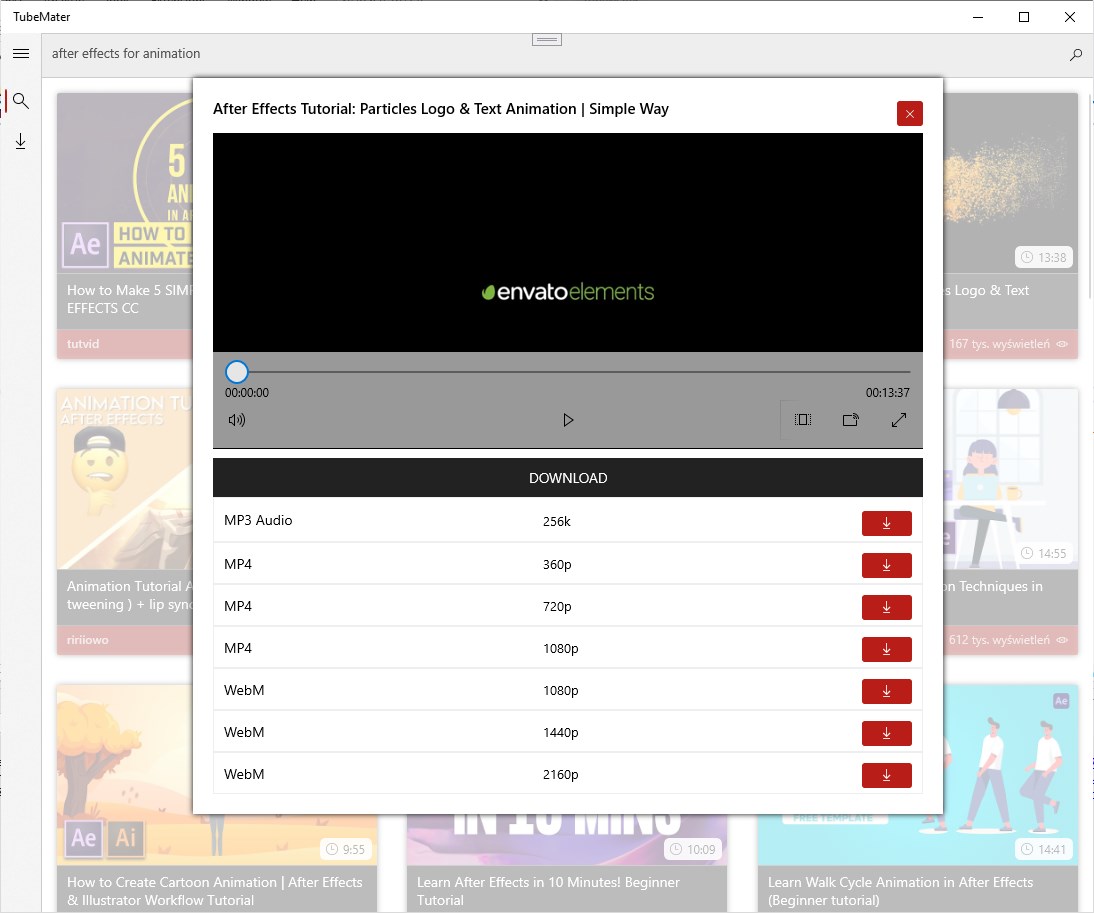This screenshot has height=913, width=1094.
Task: Click the elapsed time 00:00:00 label
Action: [x=247, y=393]
